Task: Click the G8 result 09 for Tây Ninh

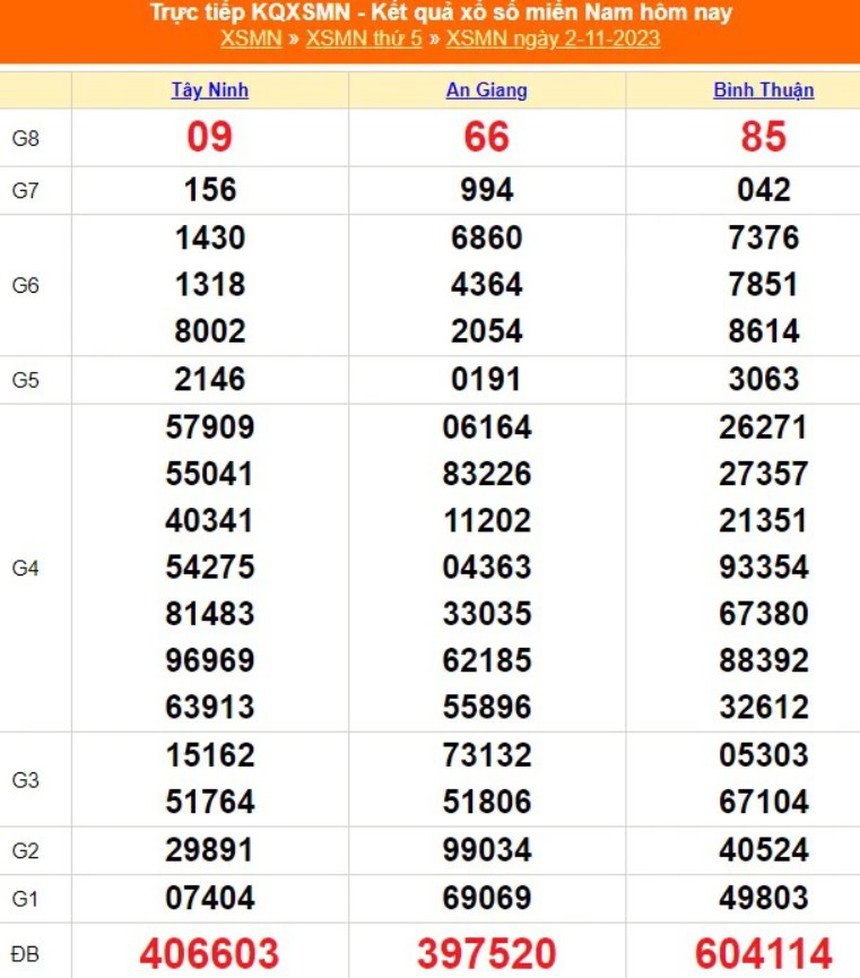Action: (x=209, y=137)
